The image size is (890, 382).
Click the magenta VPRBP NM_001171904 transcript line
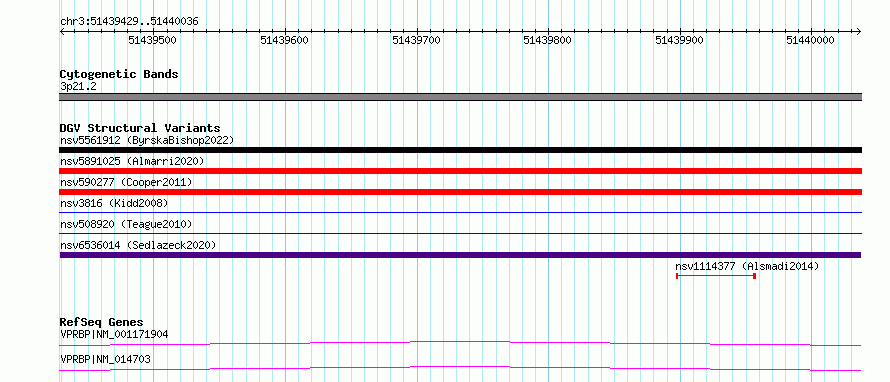460,343
